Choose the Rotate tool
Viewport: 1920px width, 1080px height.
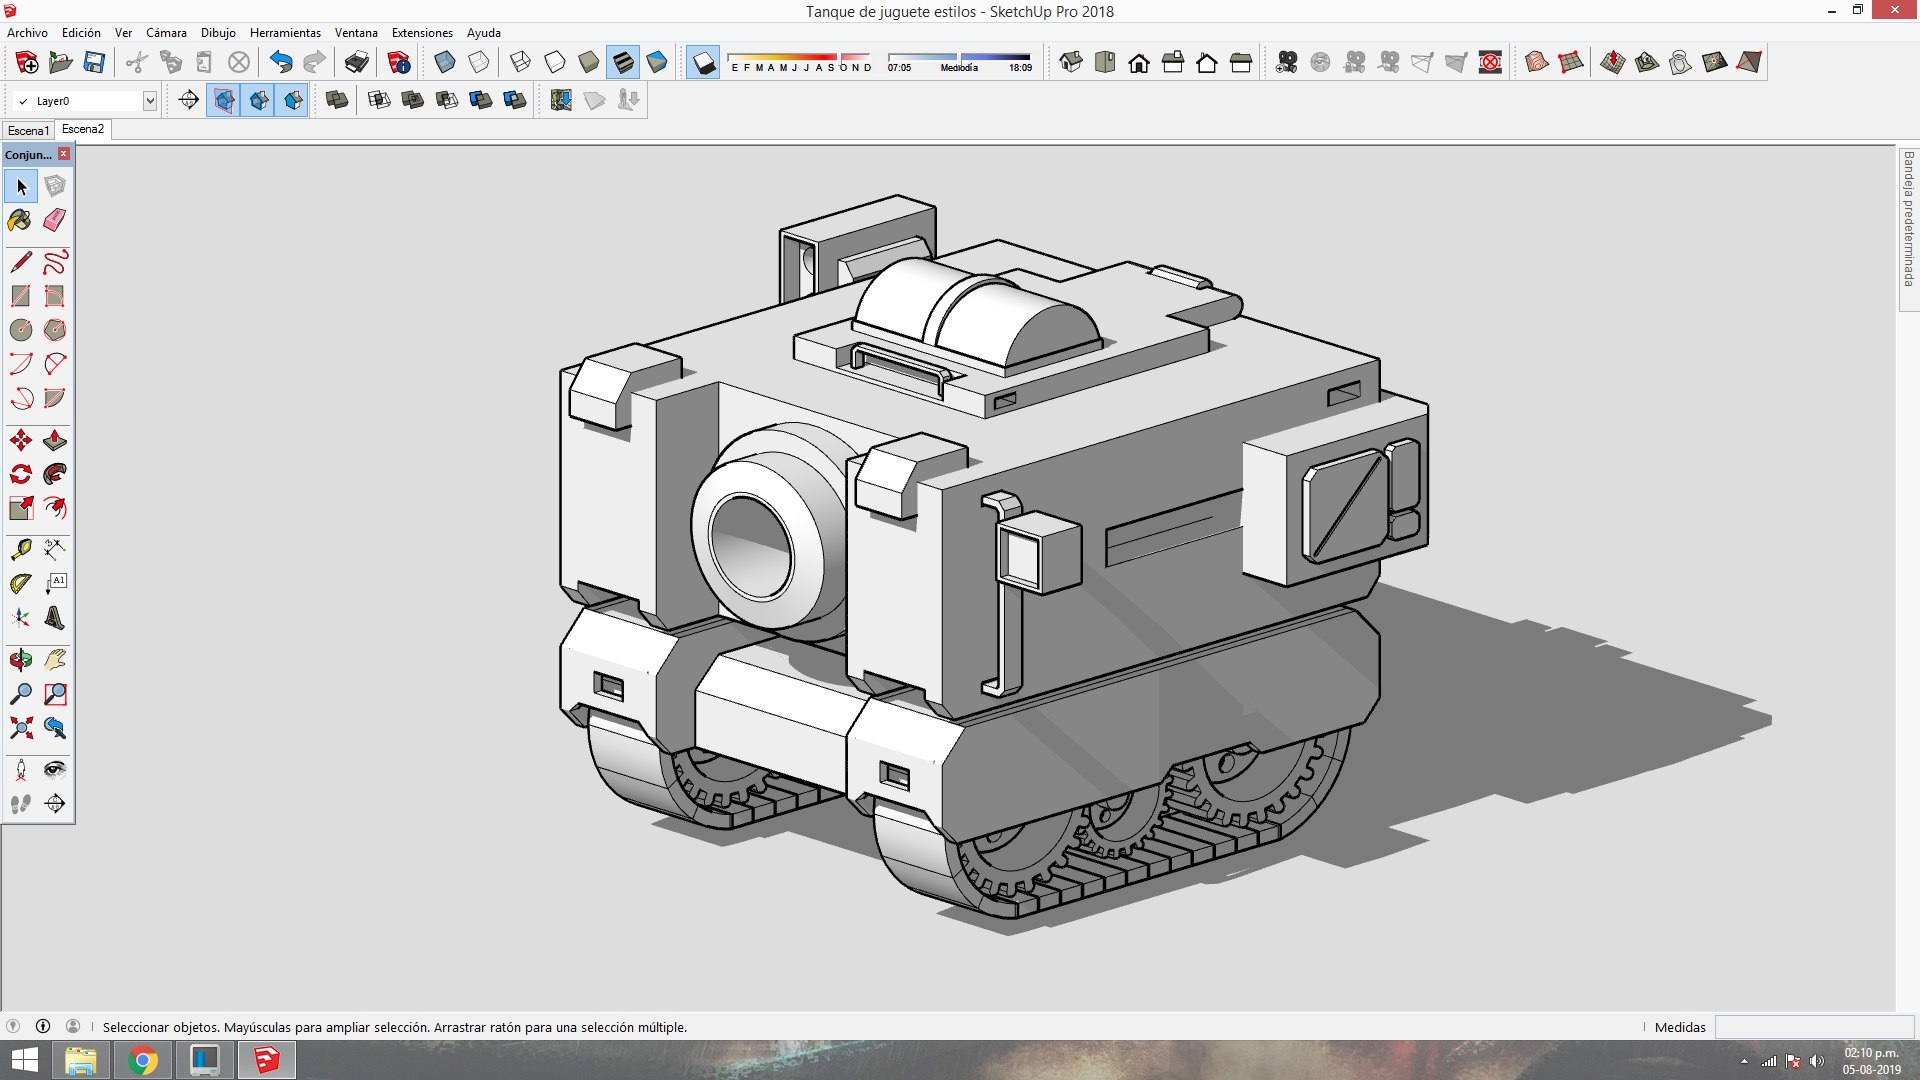[20, 474]
